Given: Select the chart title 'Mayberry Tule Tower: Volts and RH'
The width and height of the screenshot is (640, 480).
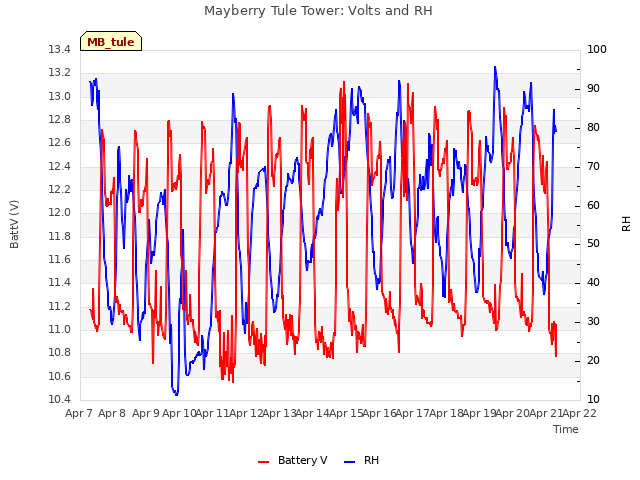Looking at the screenshot, I should [x=318, y=10].
